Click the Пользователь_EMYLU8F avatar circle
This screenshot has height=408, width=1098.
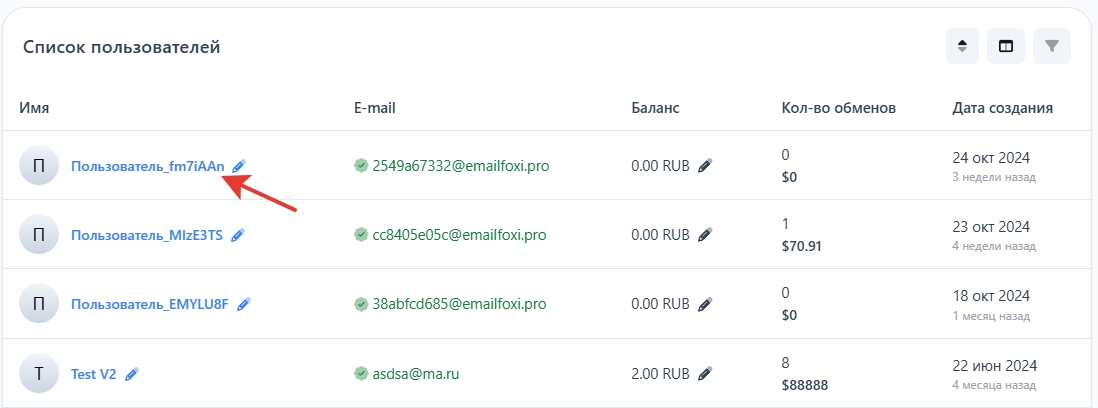pyautogui.click(x=39, y=304)
